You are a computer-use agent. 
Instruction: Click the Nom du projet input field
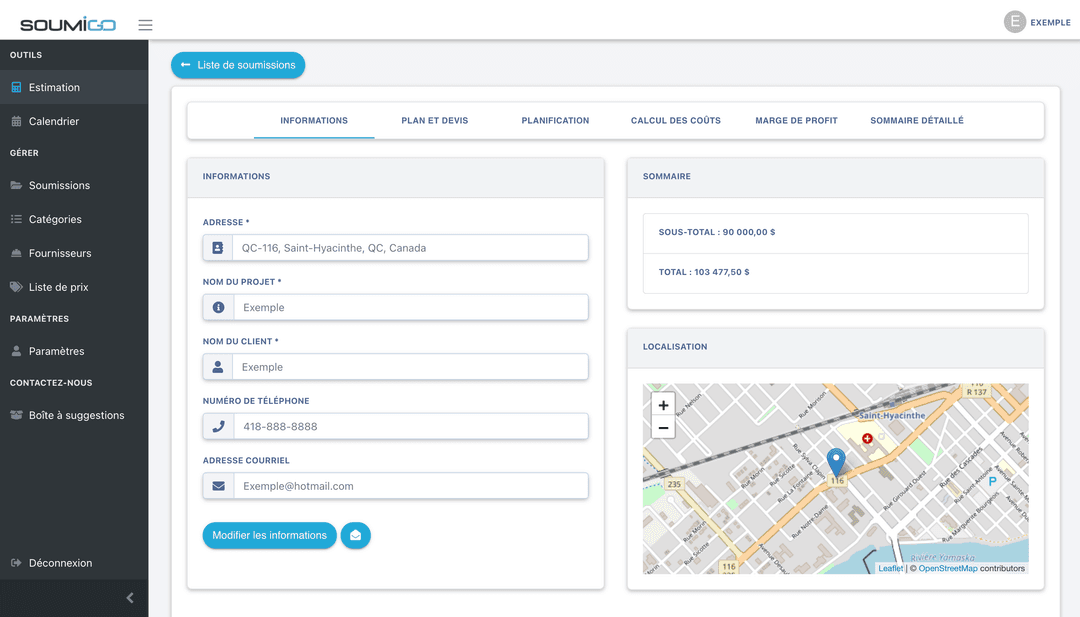click(x=410, y=308)
